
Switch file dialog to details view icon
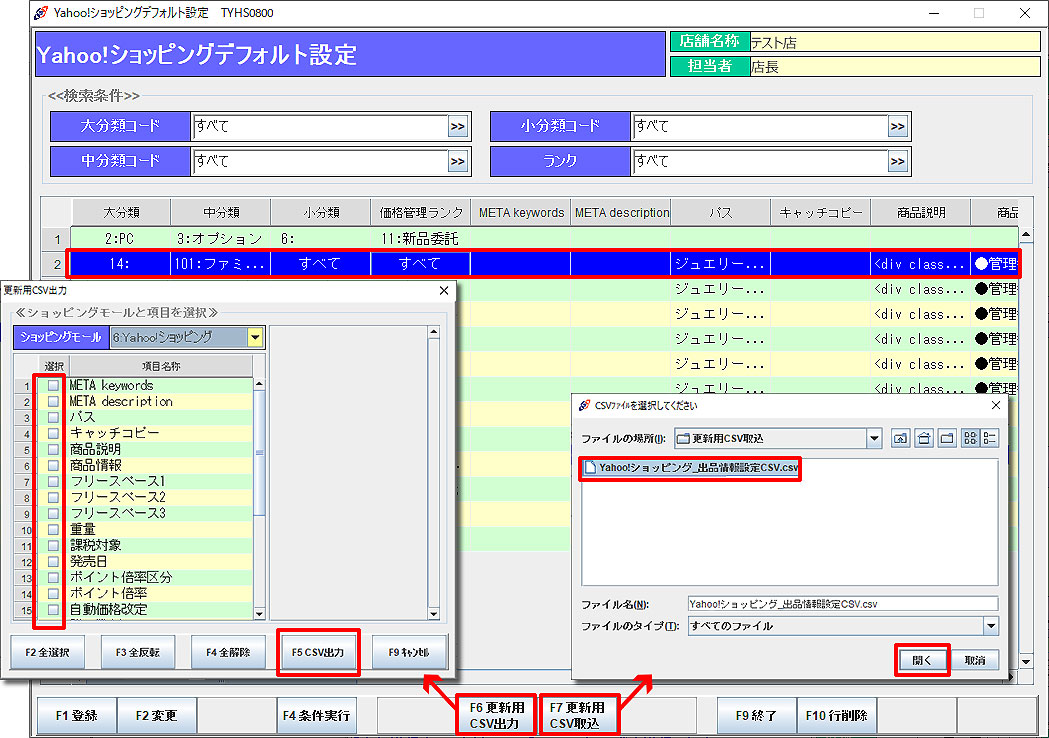click(x=990, y=438)
